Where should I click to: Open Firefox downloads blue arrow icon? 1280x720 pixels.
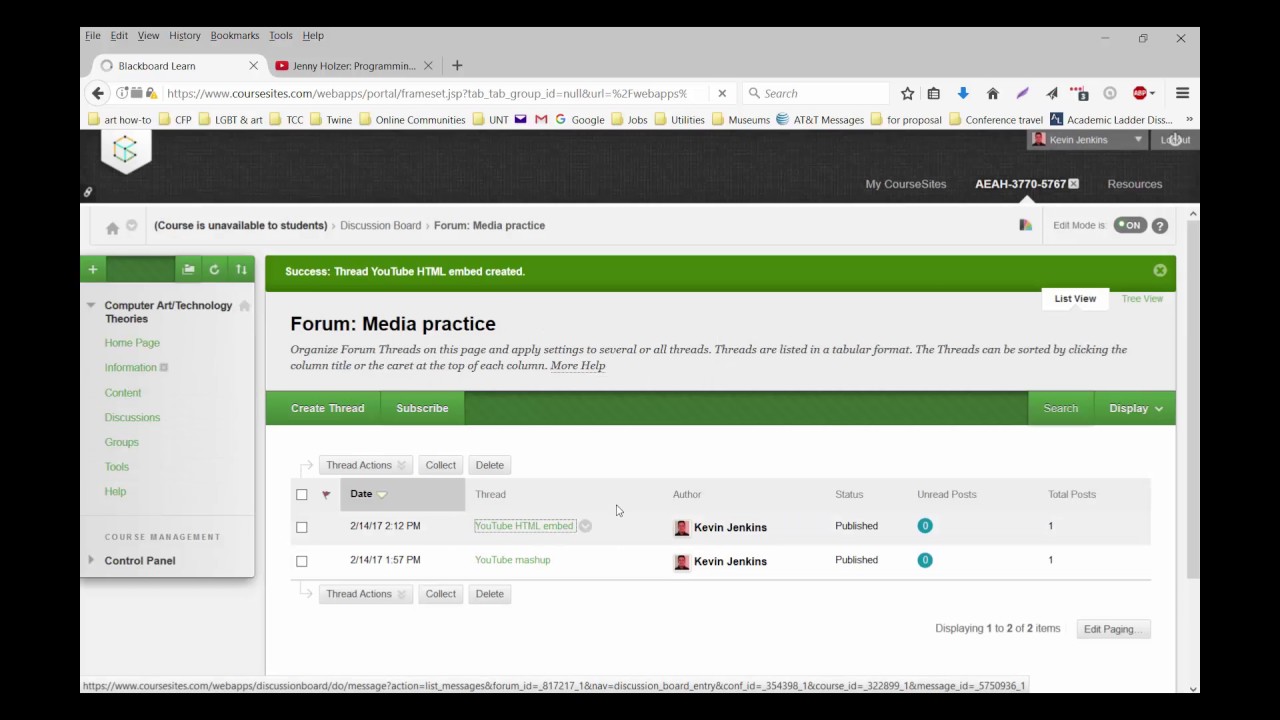click(963, 93)
